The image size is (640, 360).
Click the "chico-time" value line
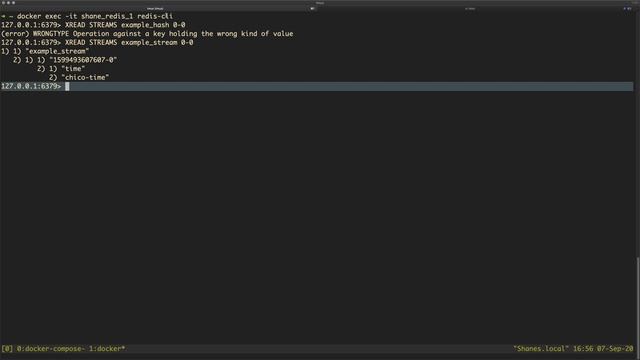79,78
